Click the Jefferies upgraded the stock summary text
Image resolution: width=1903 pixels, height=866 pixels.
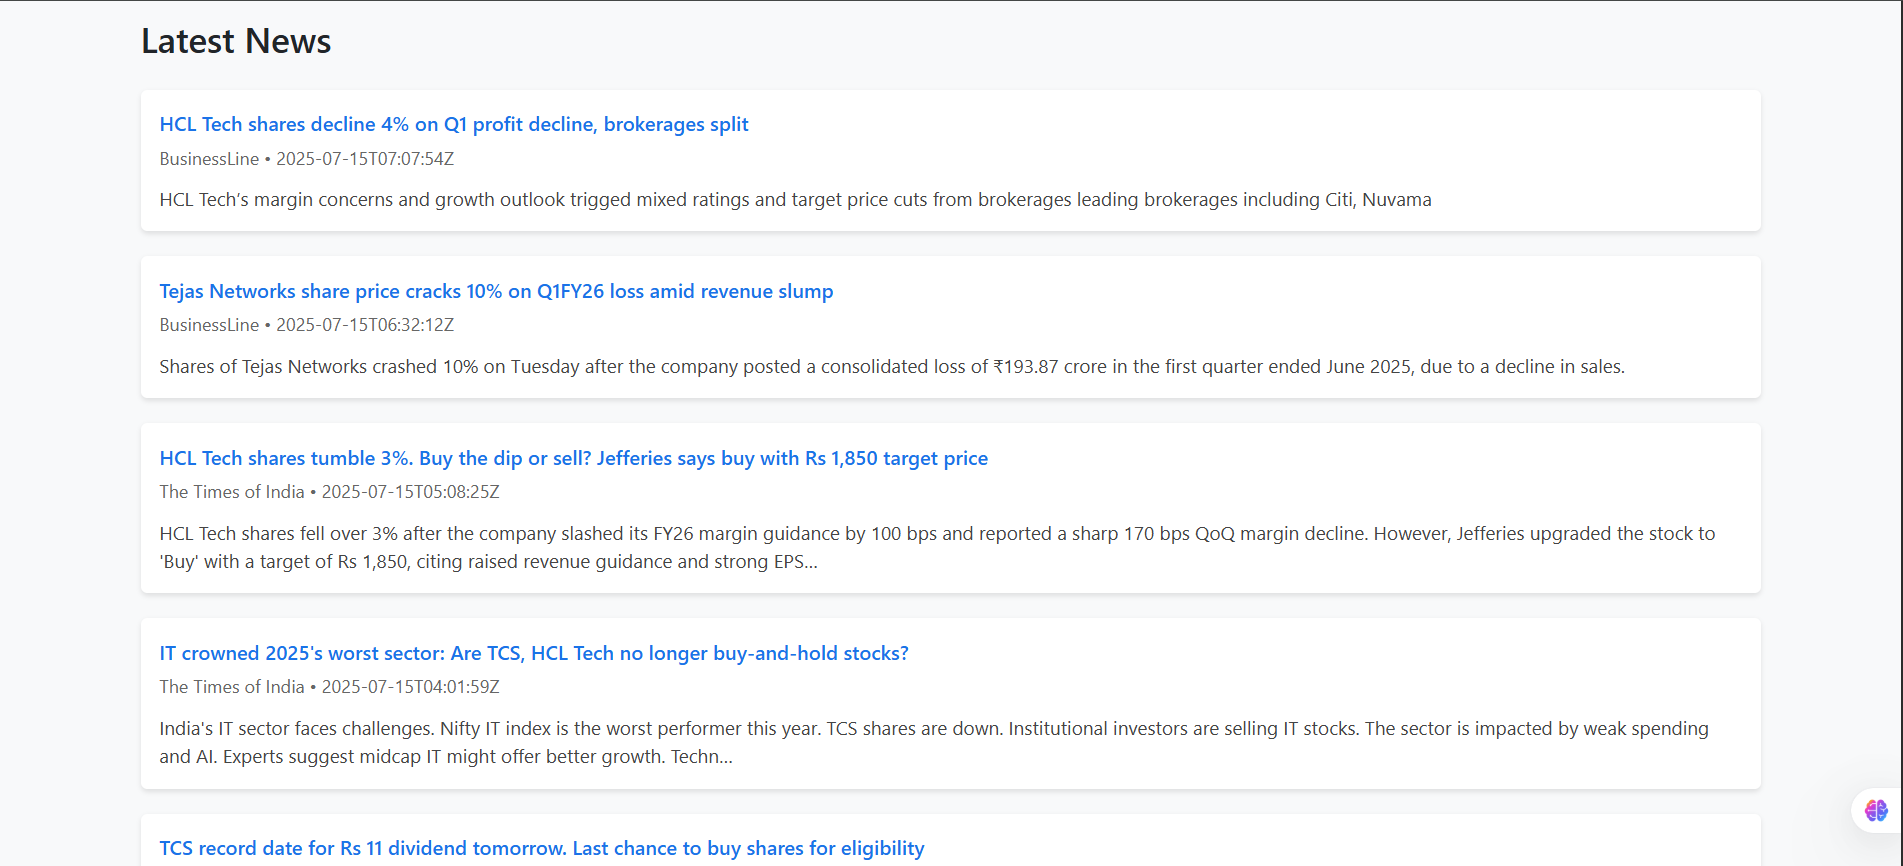tap(937, 548)
